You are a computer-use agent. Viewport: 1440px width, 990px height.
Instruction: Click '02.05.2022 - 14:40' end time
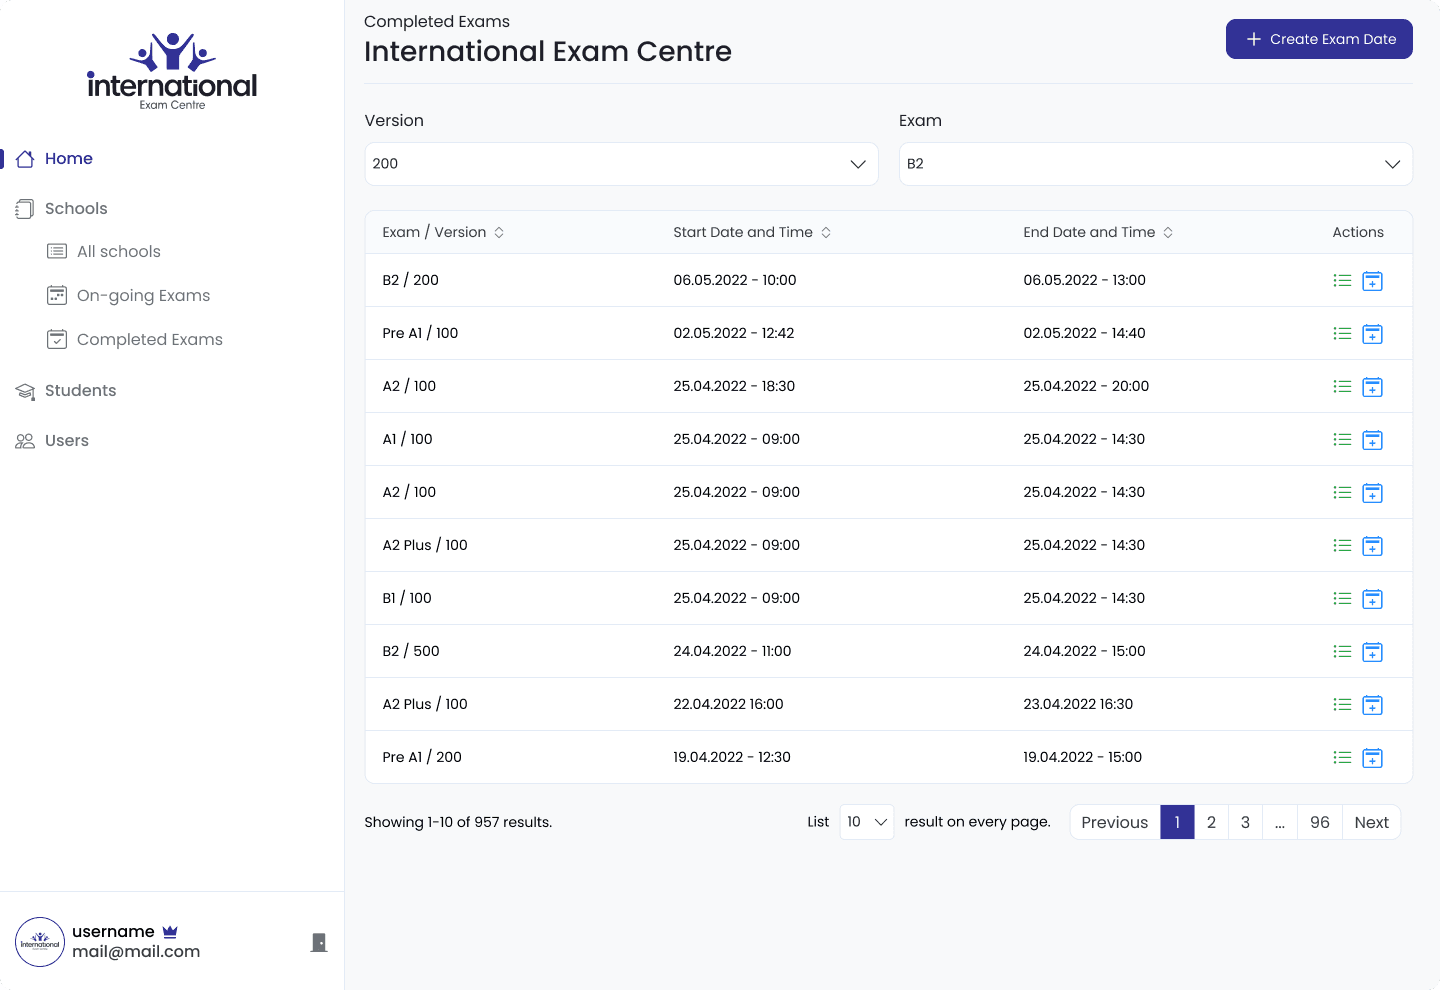click(x=1084, y=333)
